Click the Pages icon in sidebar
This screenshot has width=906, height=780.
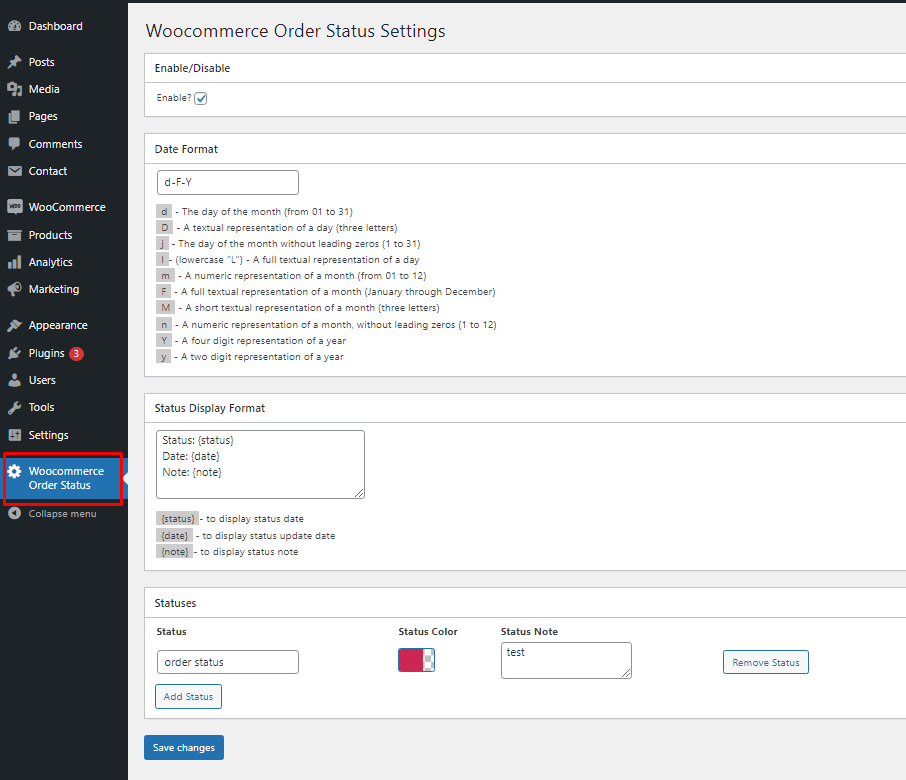(14, 117)
